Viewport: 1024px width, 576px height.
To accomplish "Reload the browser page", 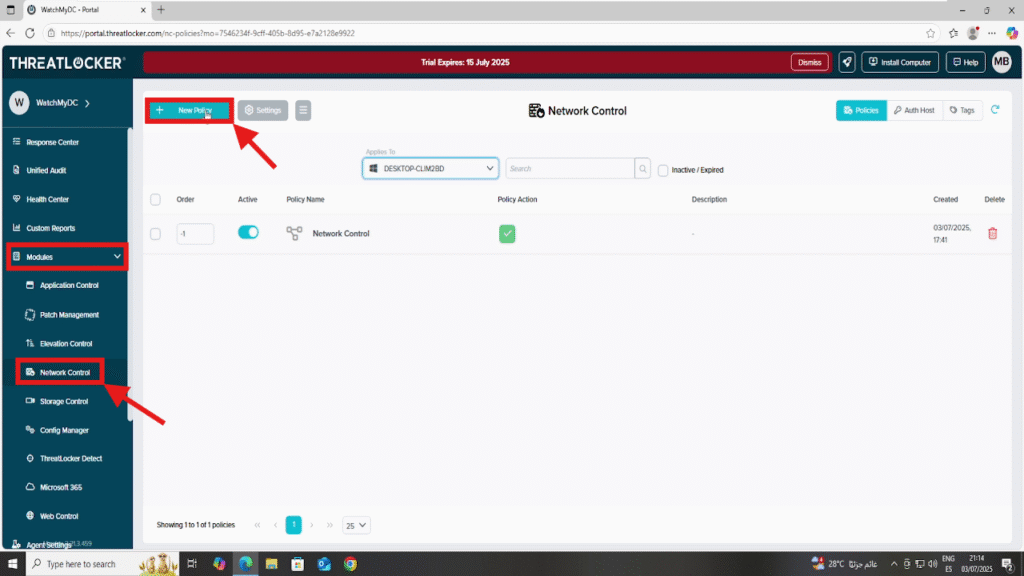I will tap(30, 33).
